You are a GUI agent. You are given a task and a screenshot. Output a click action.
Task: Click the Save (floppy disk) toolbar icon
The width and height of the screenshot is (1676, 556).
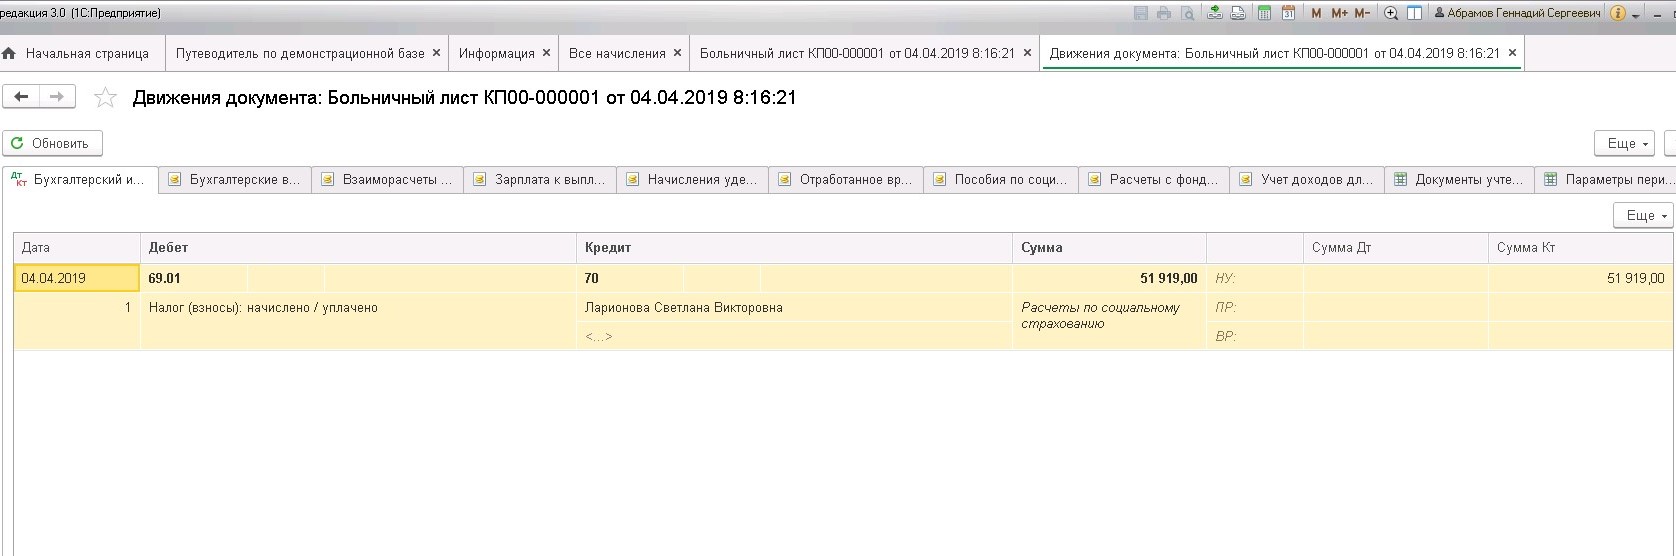[1141, 13]
